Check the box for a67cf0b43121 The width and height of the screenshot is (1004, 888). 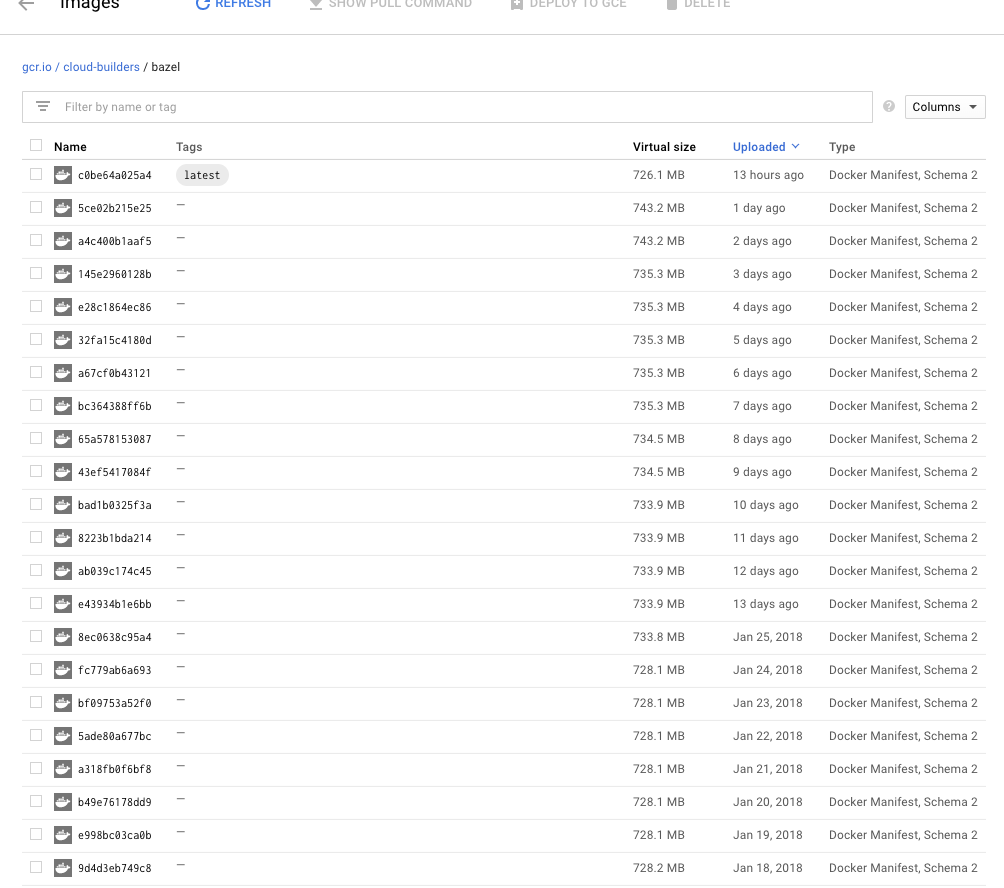coord(36,372)
